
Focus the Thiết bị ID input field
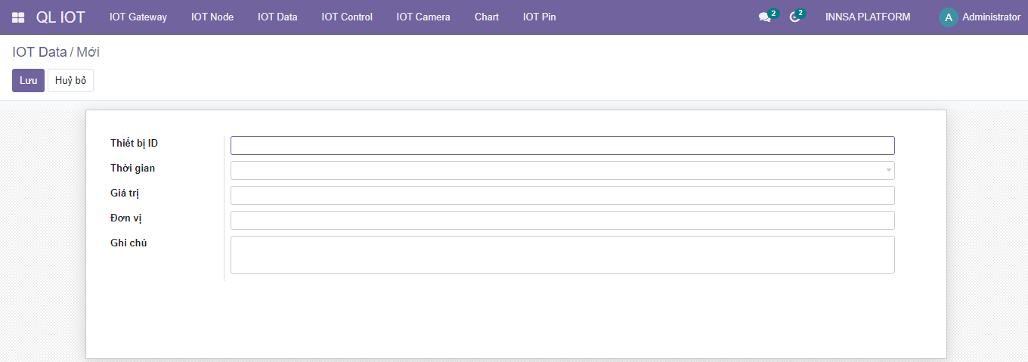(563, 146)
